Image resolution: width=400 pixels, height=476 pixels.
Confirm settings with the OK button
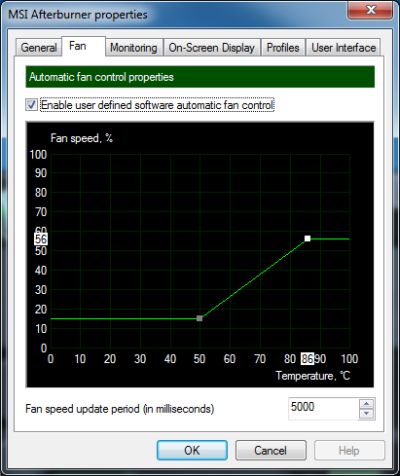pyautogui.click(x=192, y=450)
